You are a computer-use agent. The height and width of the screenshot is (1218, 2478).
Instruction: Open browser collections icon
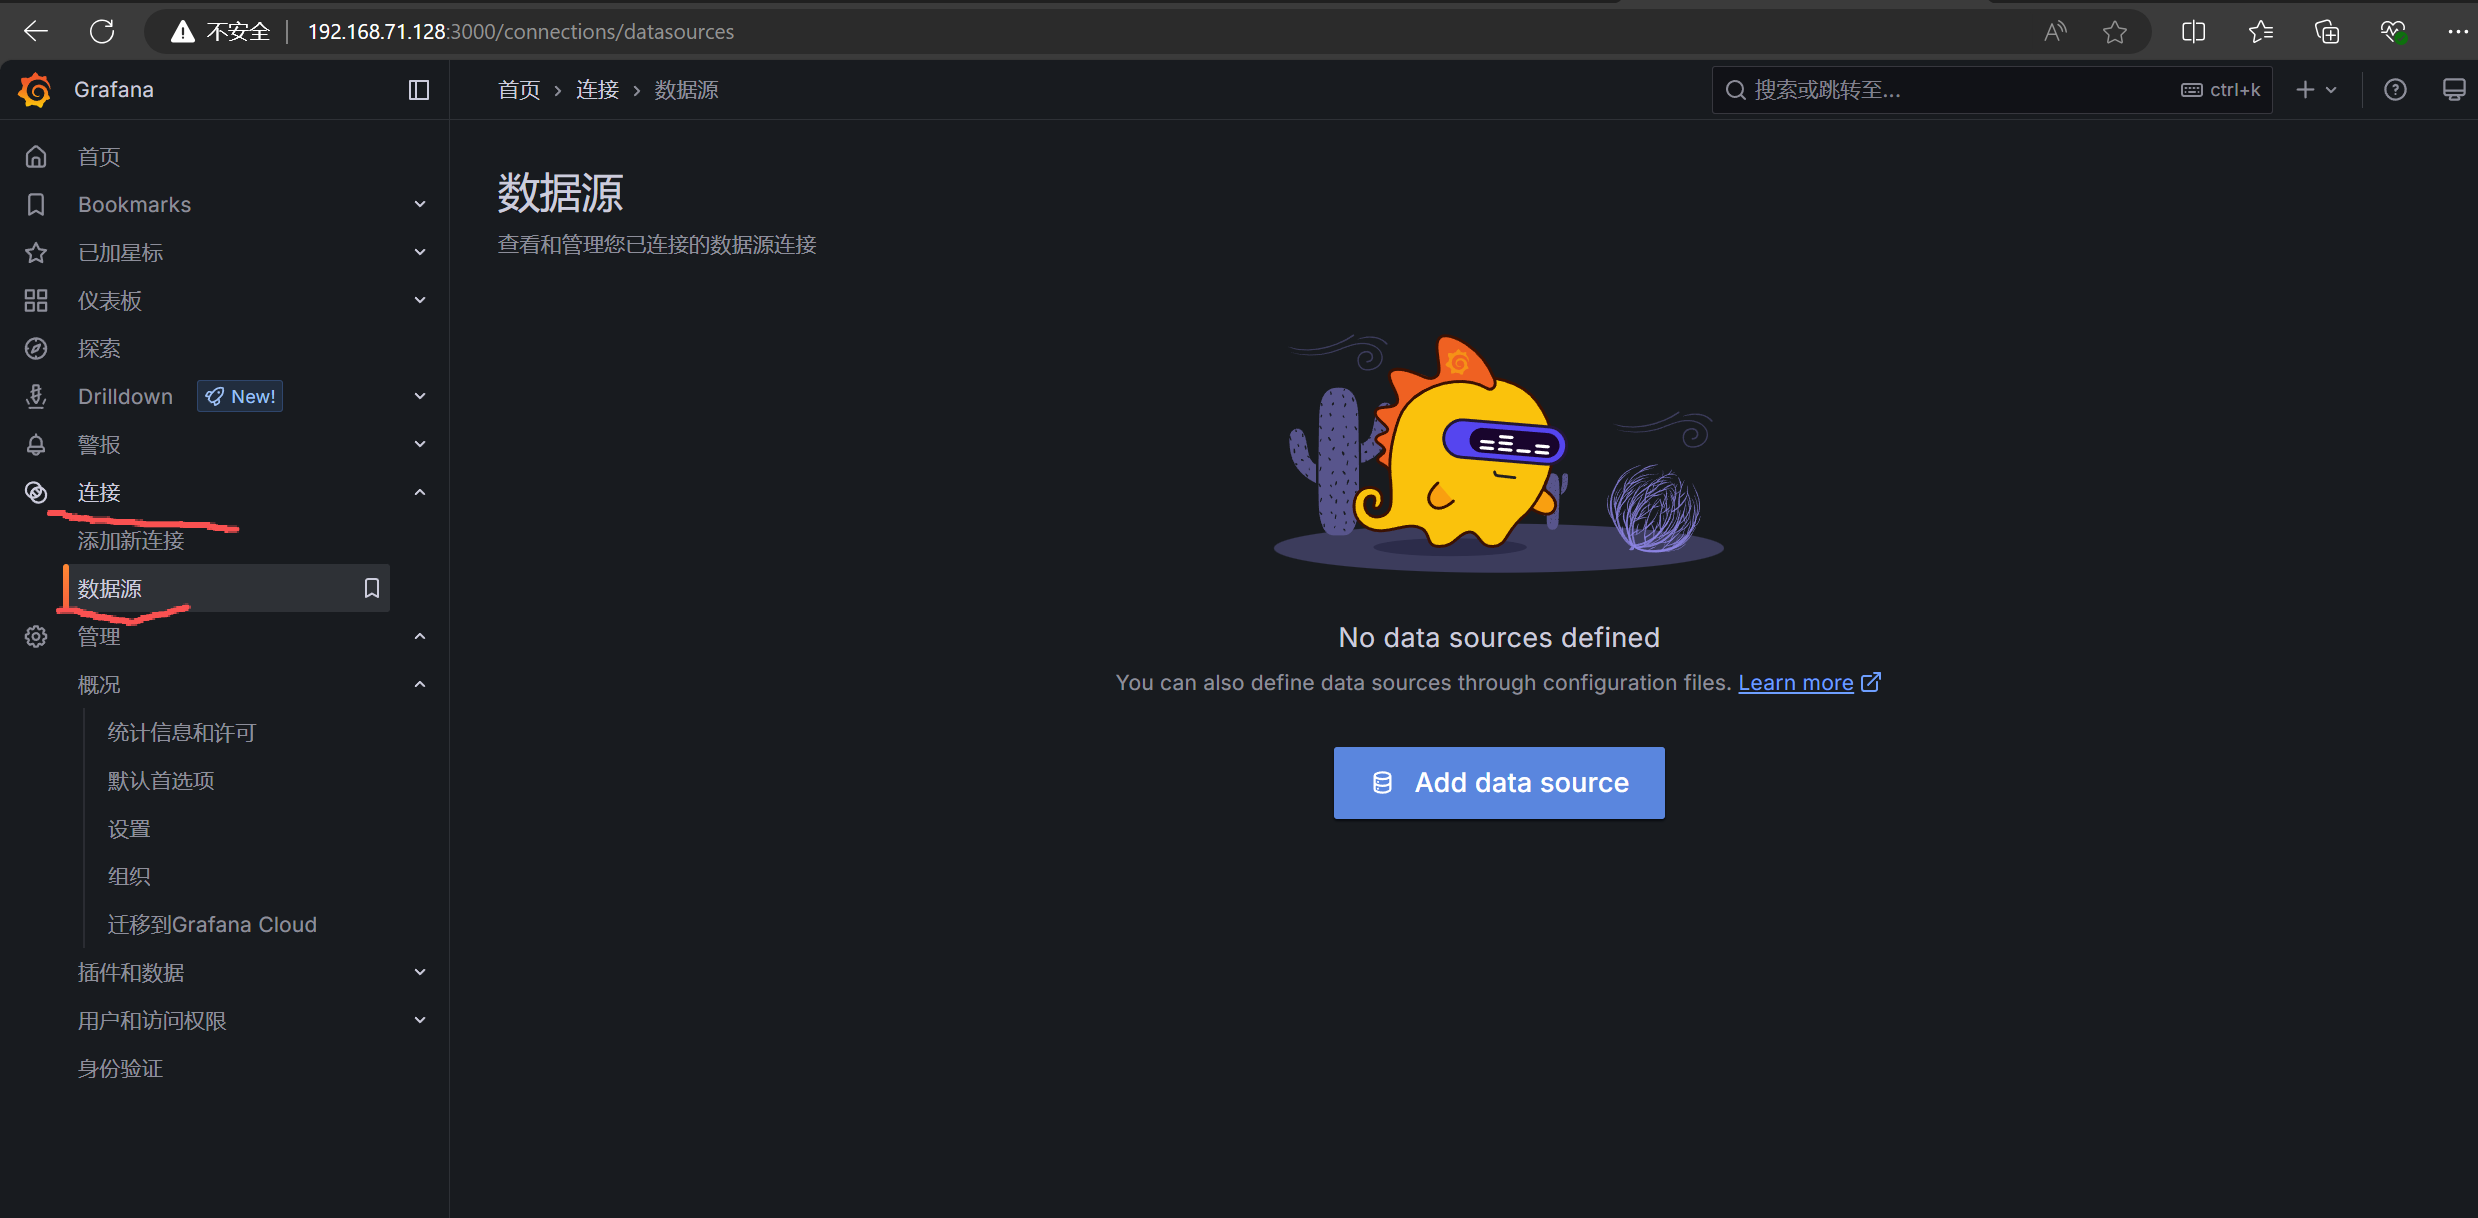[x=2327, y=32]
